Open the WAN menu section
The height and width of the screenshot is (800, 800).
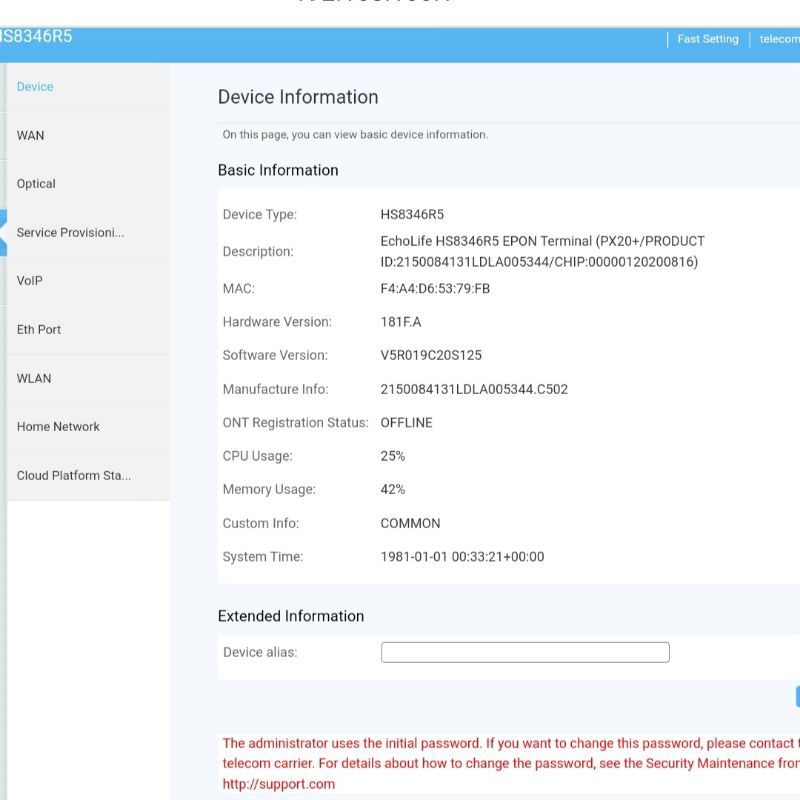[31, 135]
